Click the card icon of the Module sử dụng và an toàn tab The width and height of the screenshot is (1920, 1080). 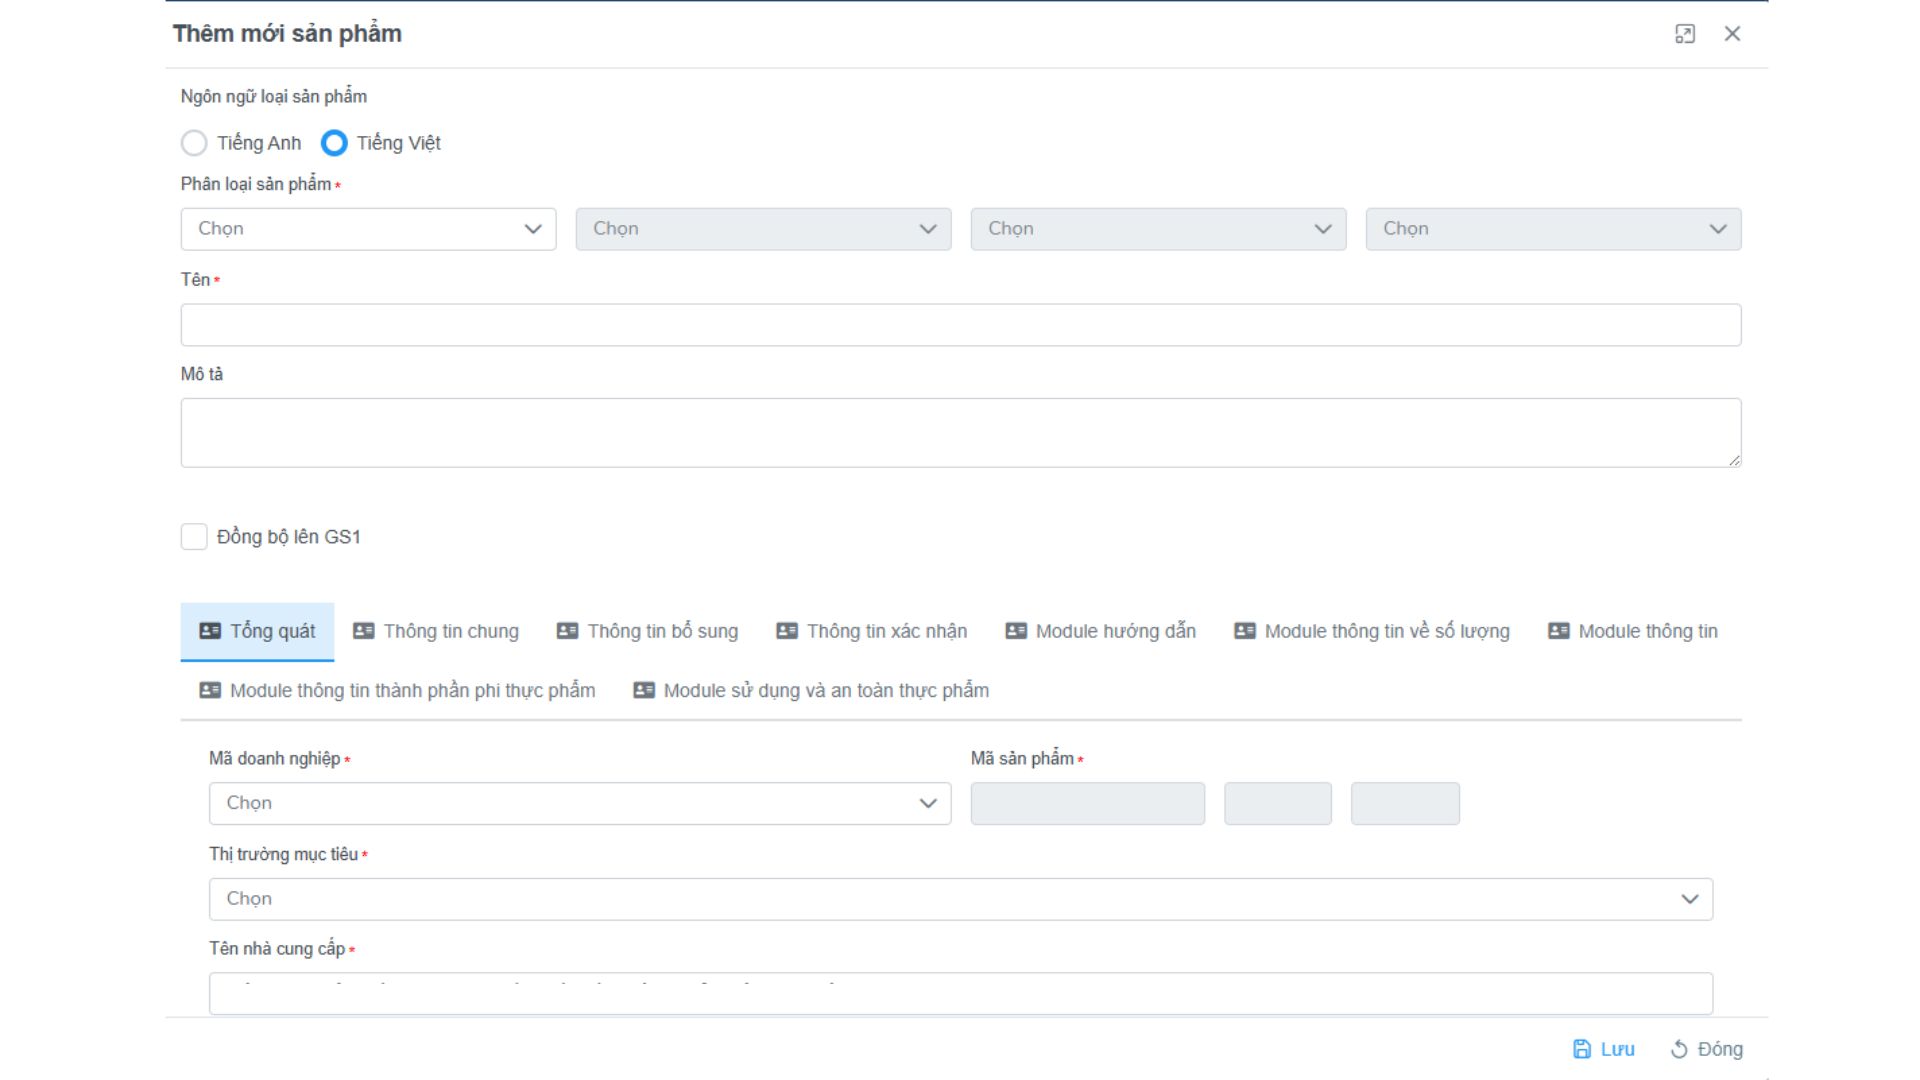(x=644, y=690)
